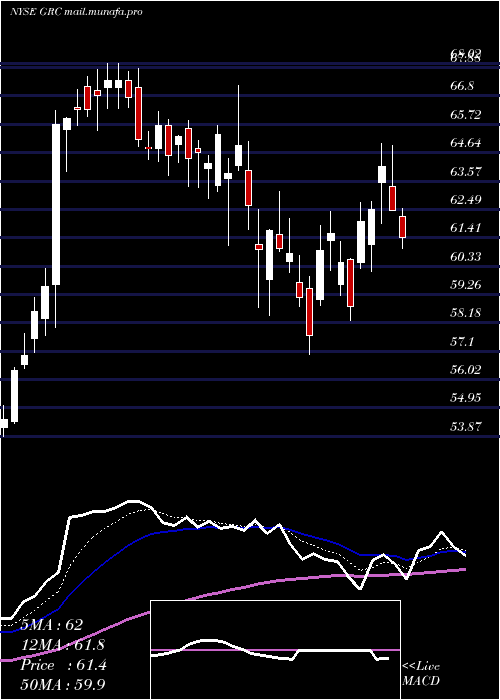Click the 62.49 price level label
The image size is (500, 700).
coord(466,200)
